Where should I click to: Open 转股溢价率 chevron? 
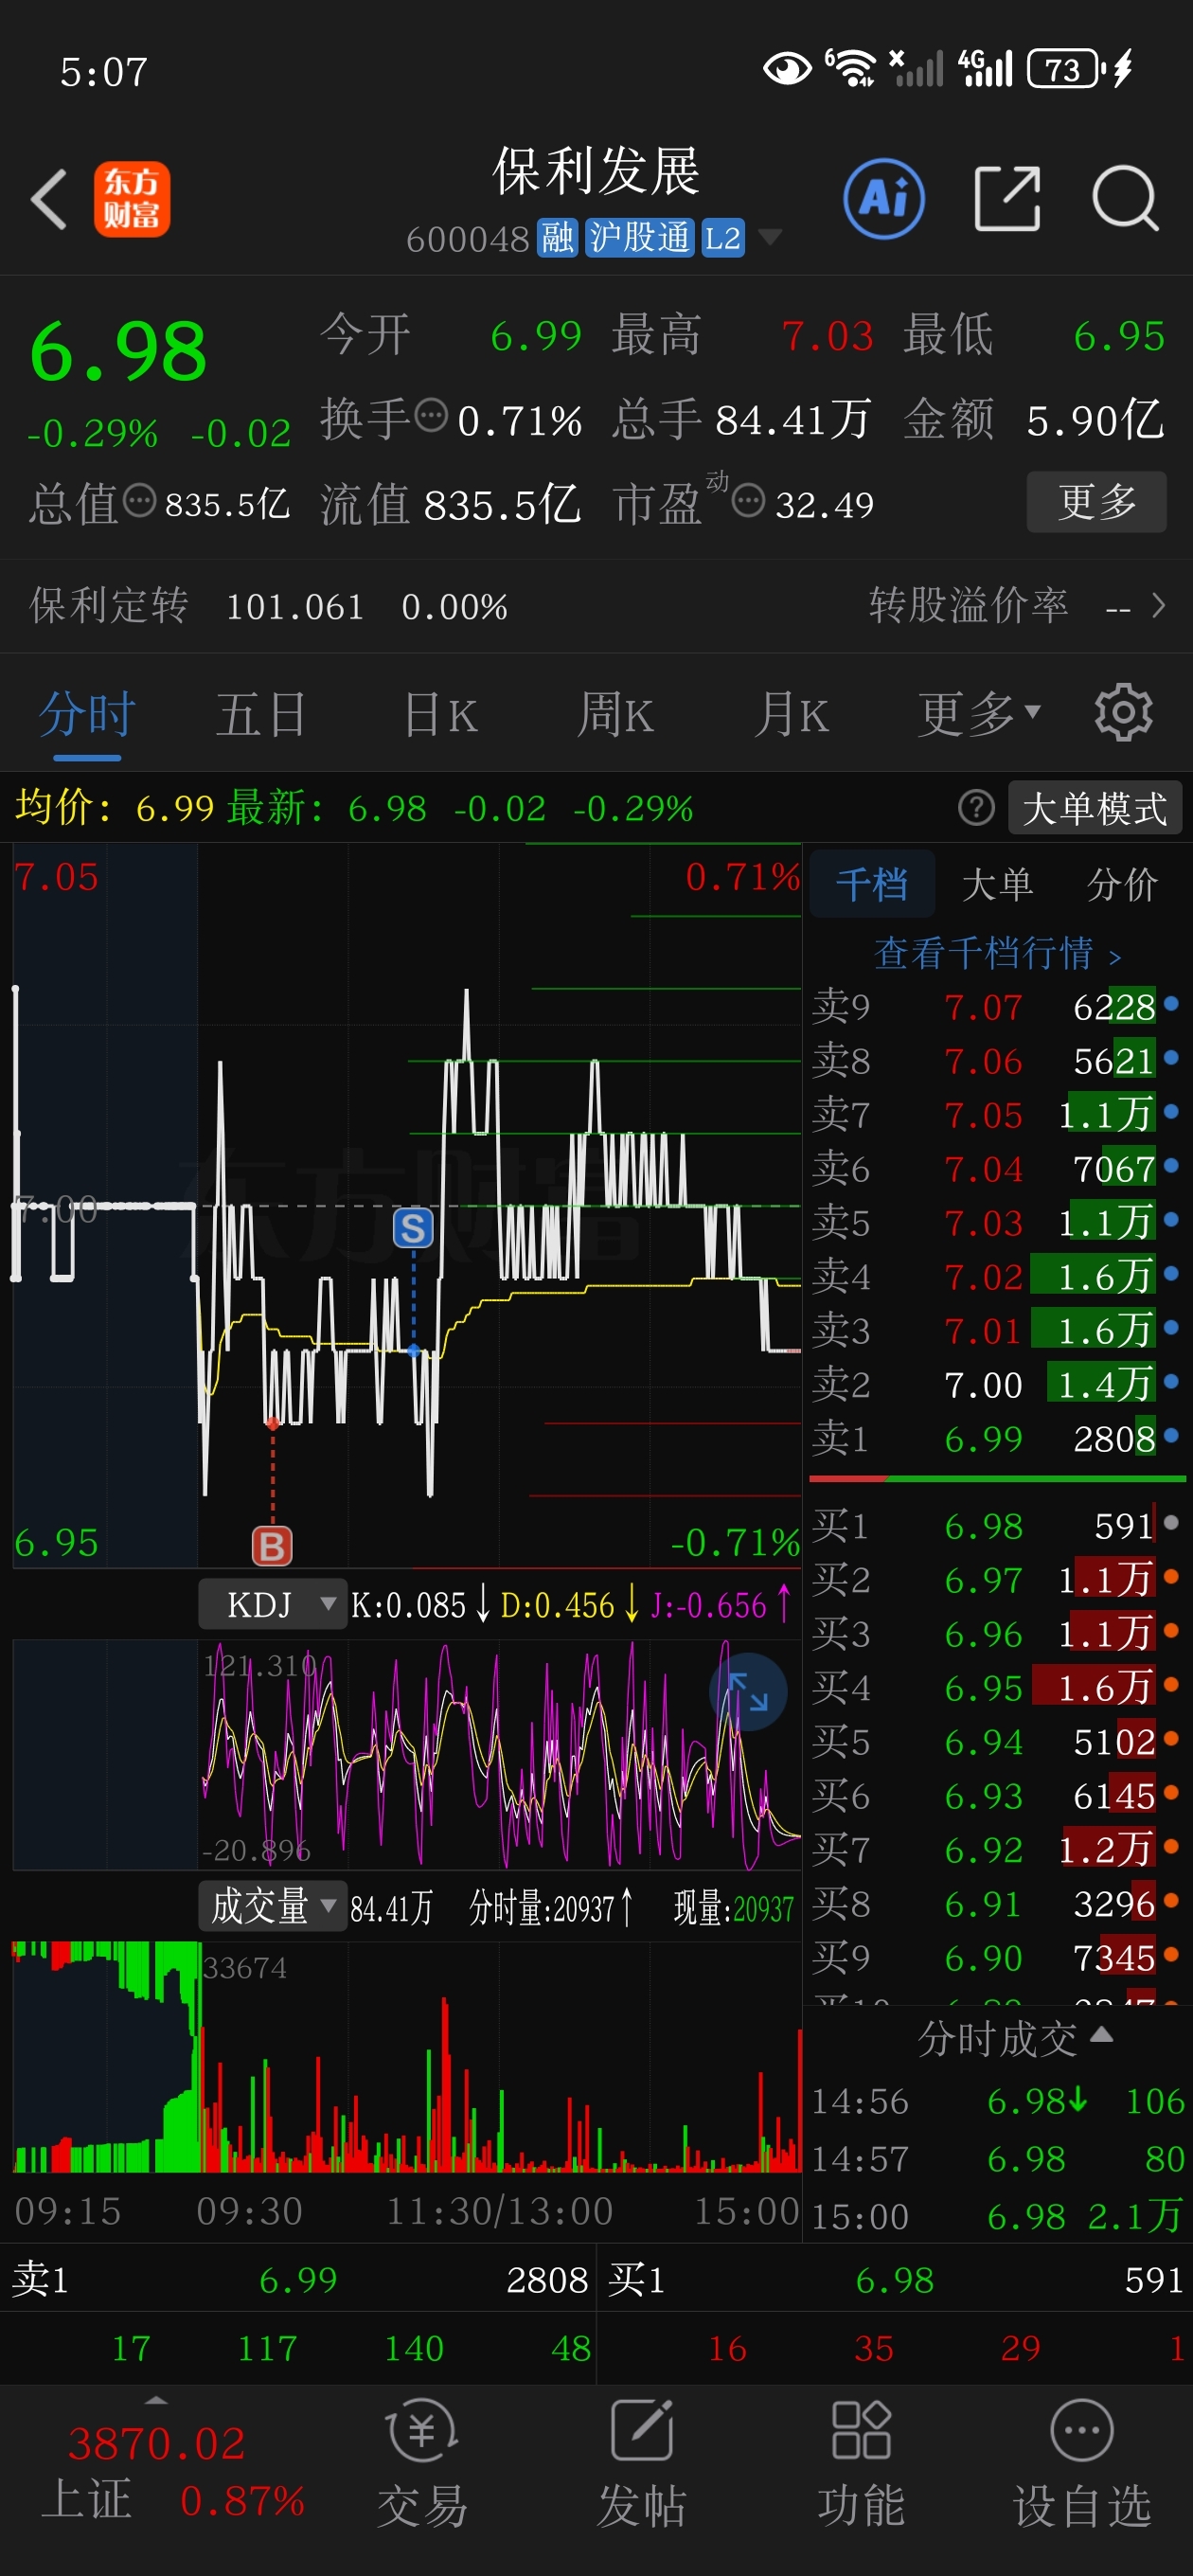point(1158,605)
